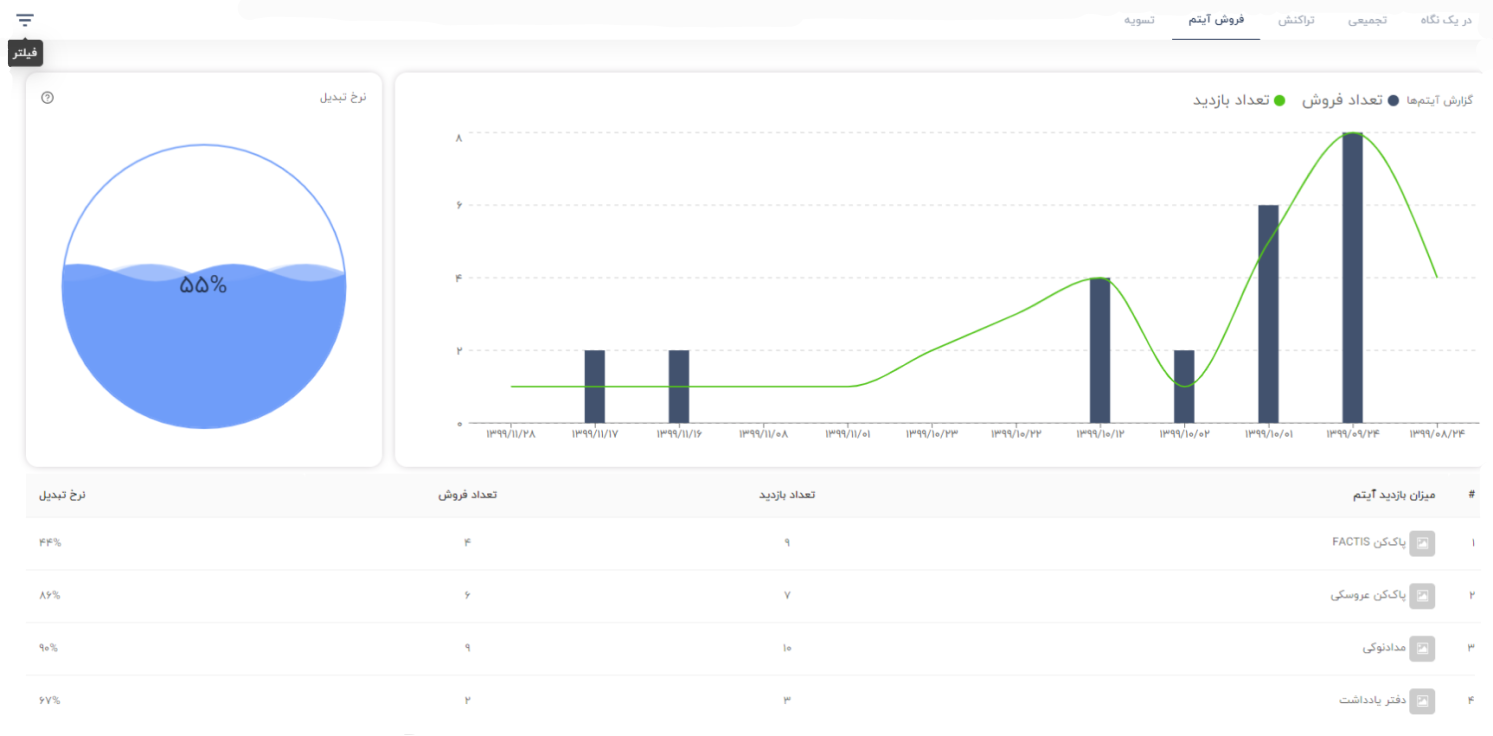Click the bar at 1399/10/01
This screenshot has height=736, width=1493.
tap(1268, 314)
